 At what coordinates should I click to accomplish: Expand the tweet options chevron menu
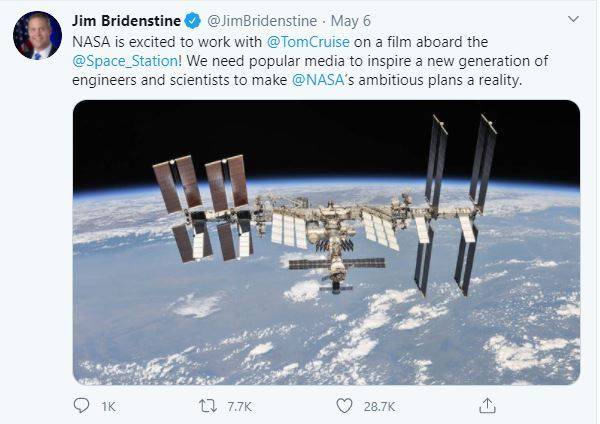[571, 19]
